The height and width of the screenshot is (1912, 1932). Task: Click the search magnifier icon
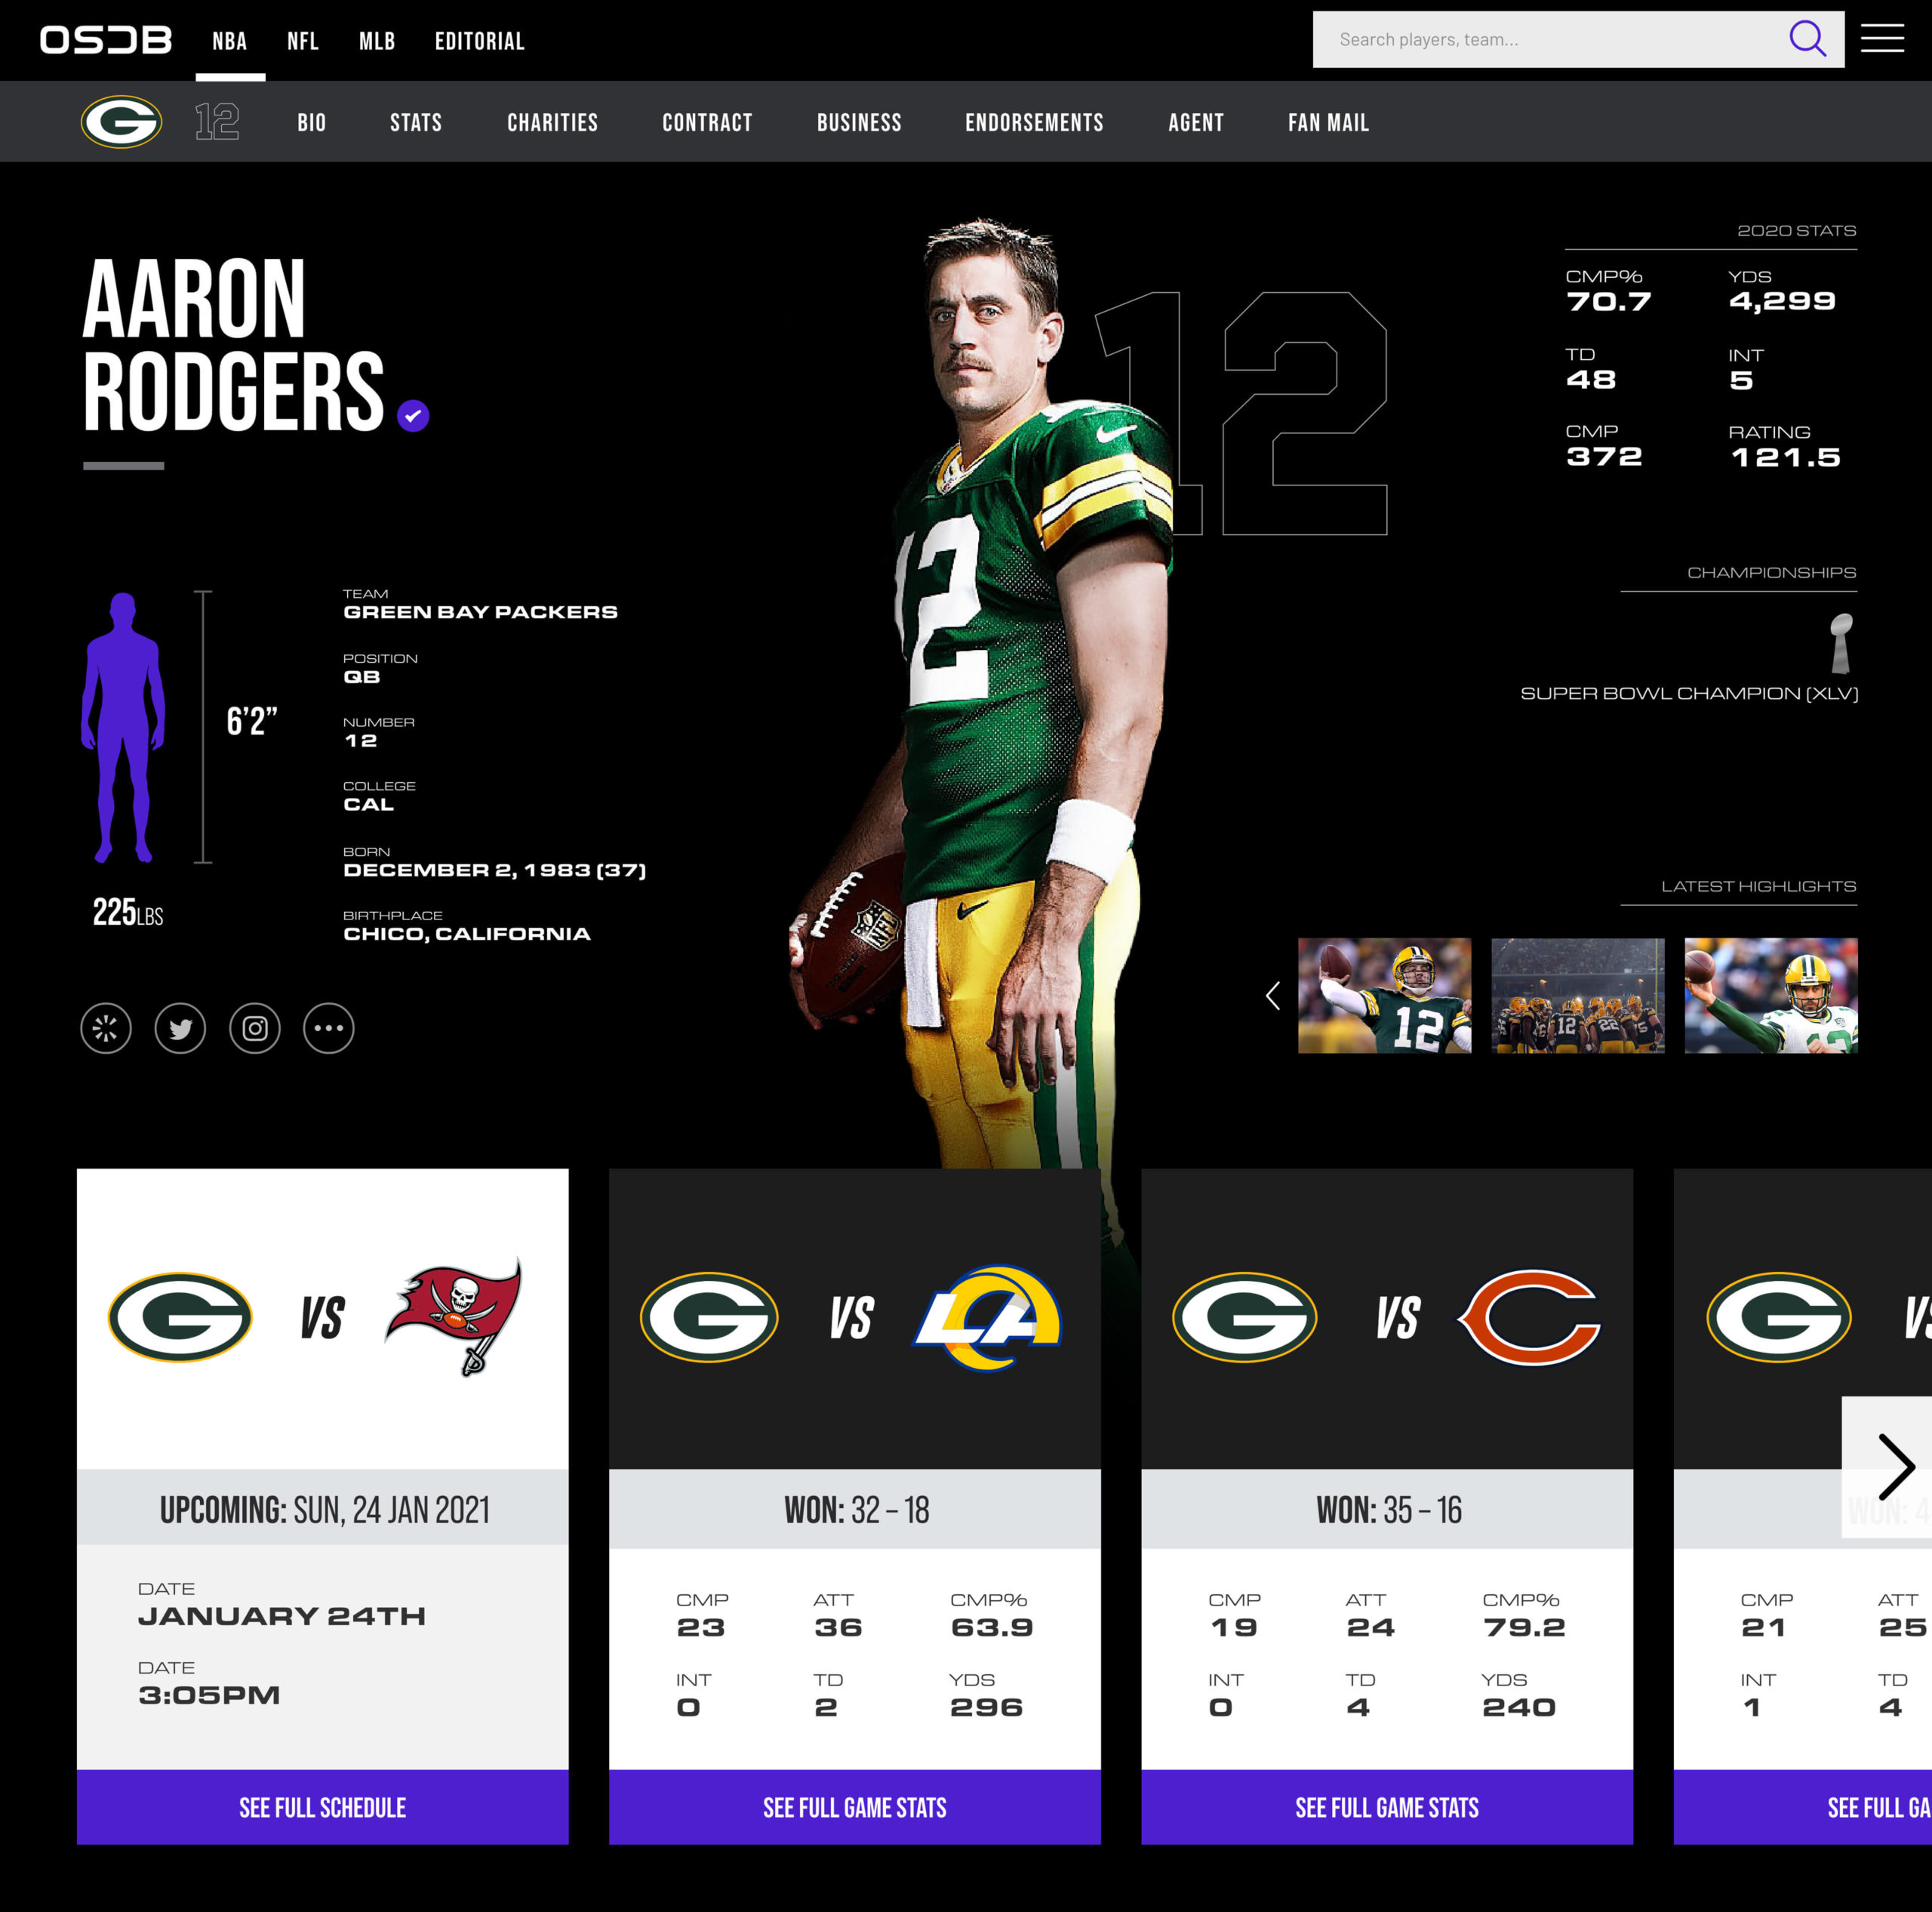(1807, 39)
